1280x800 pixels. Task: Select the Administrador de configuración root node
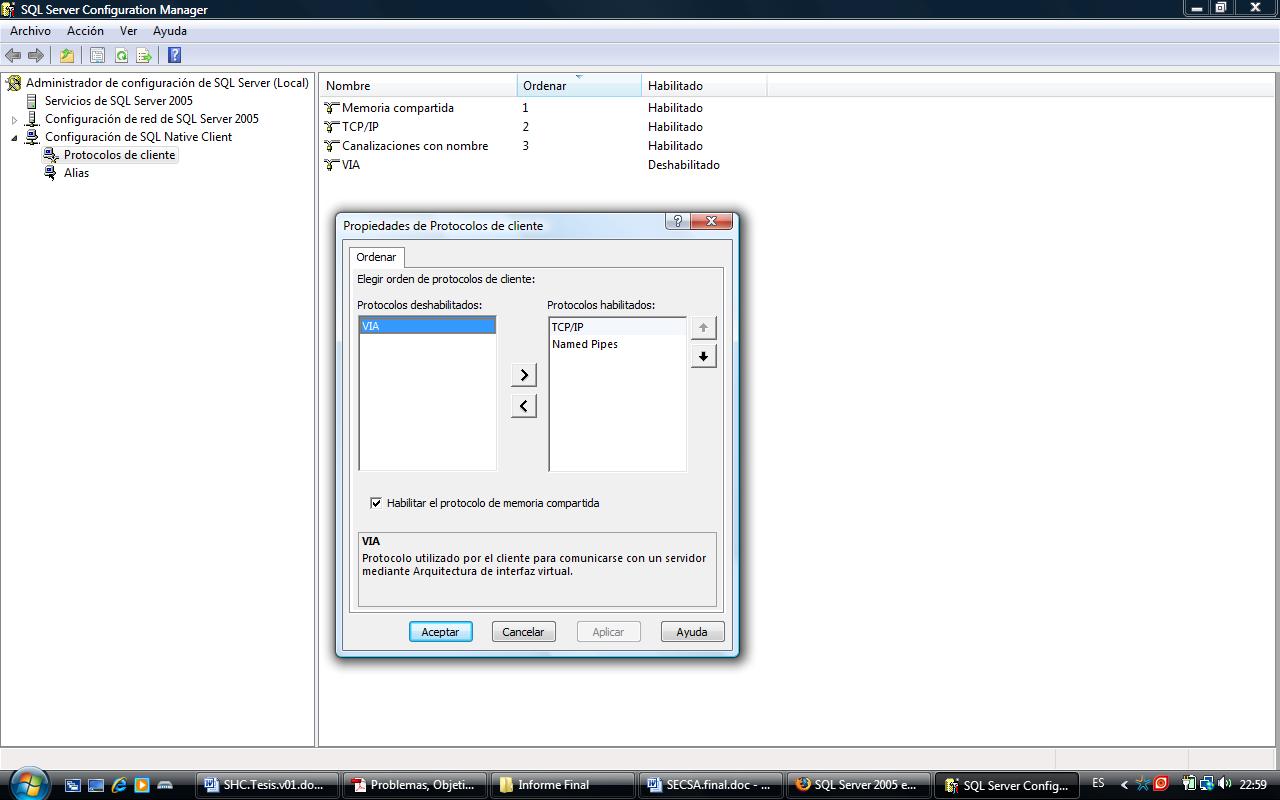click(x=167, y=83)
